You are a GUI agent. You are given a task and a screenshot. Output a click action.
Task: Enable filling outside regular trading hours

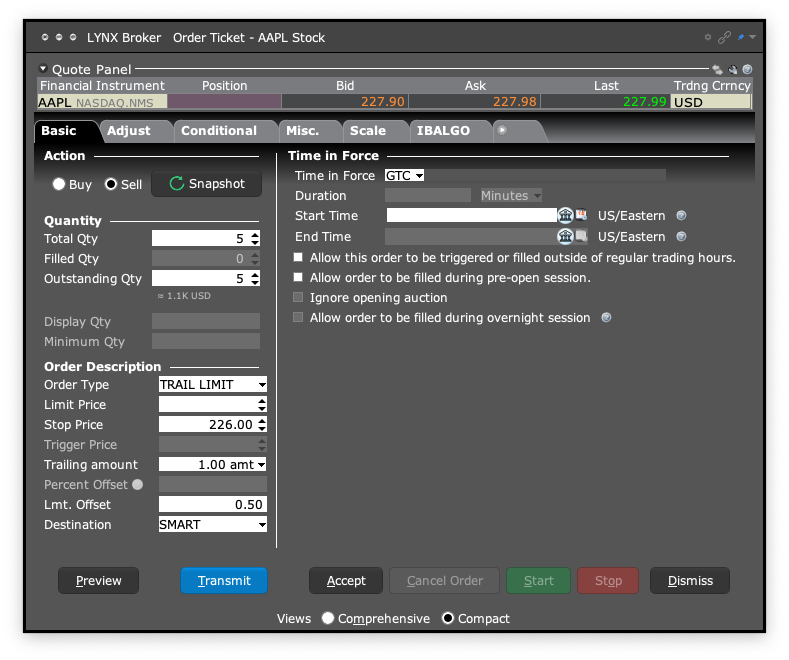point(298,258)
